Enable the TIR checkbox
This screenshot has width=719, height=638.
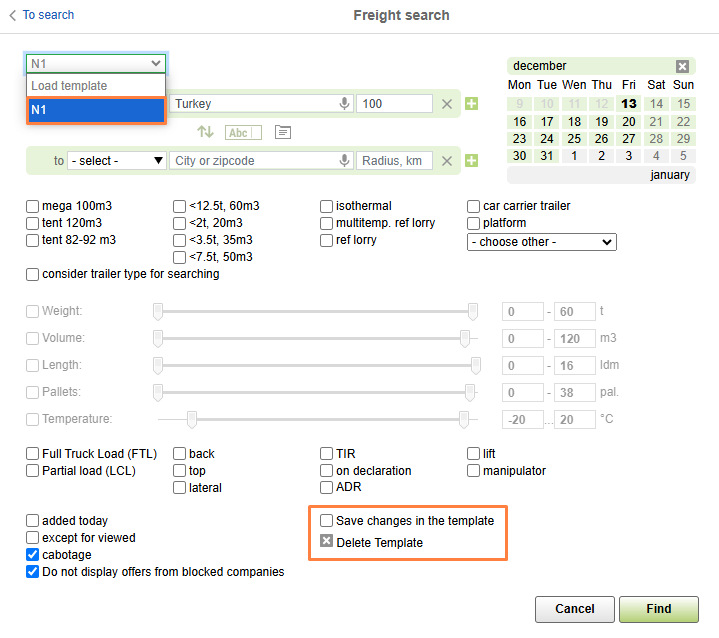click(x=327, y=454)
